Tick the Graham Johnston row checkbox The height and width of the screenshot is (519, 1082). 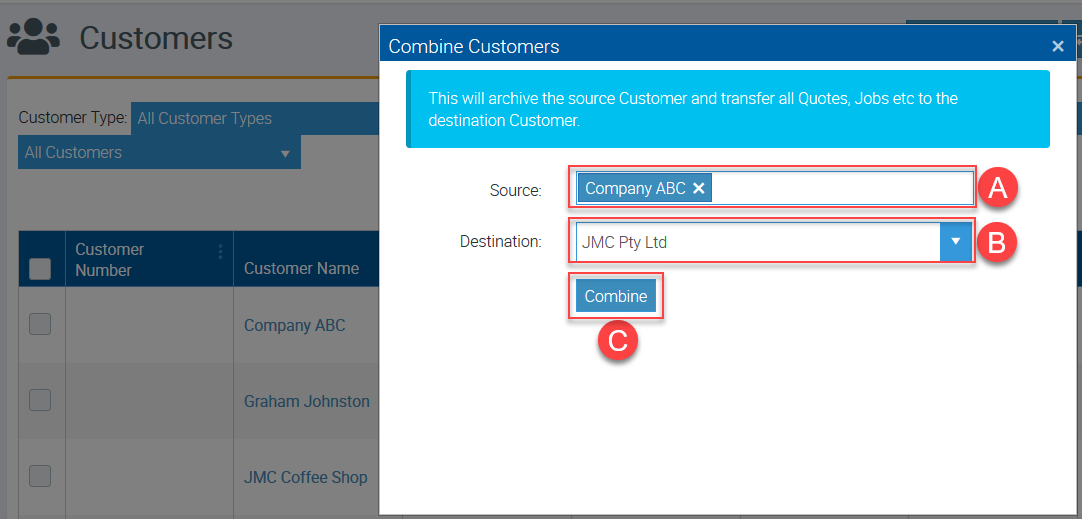pyautogui.click(x=40, y=400)
